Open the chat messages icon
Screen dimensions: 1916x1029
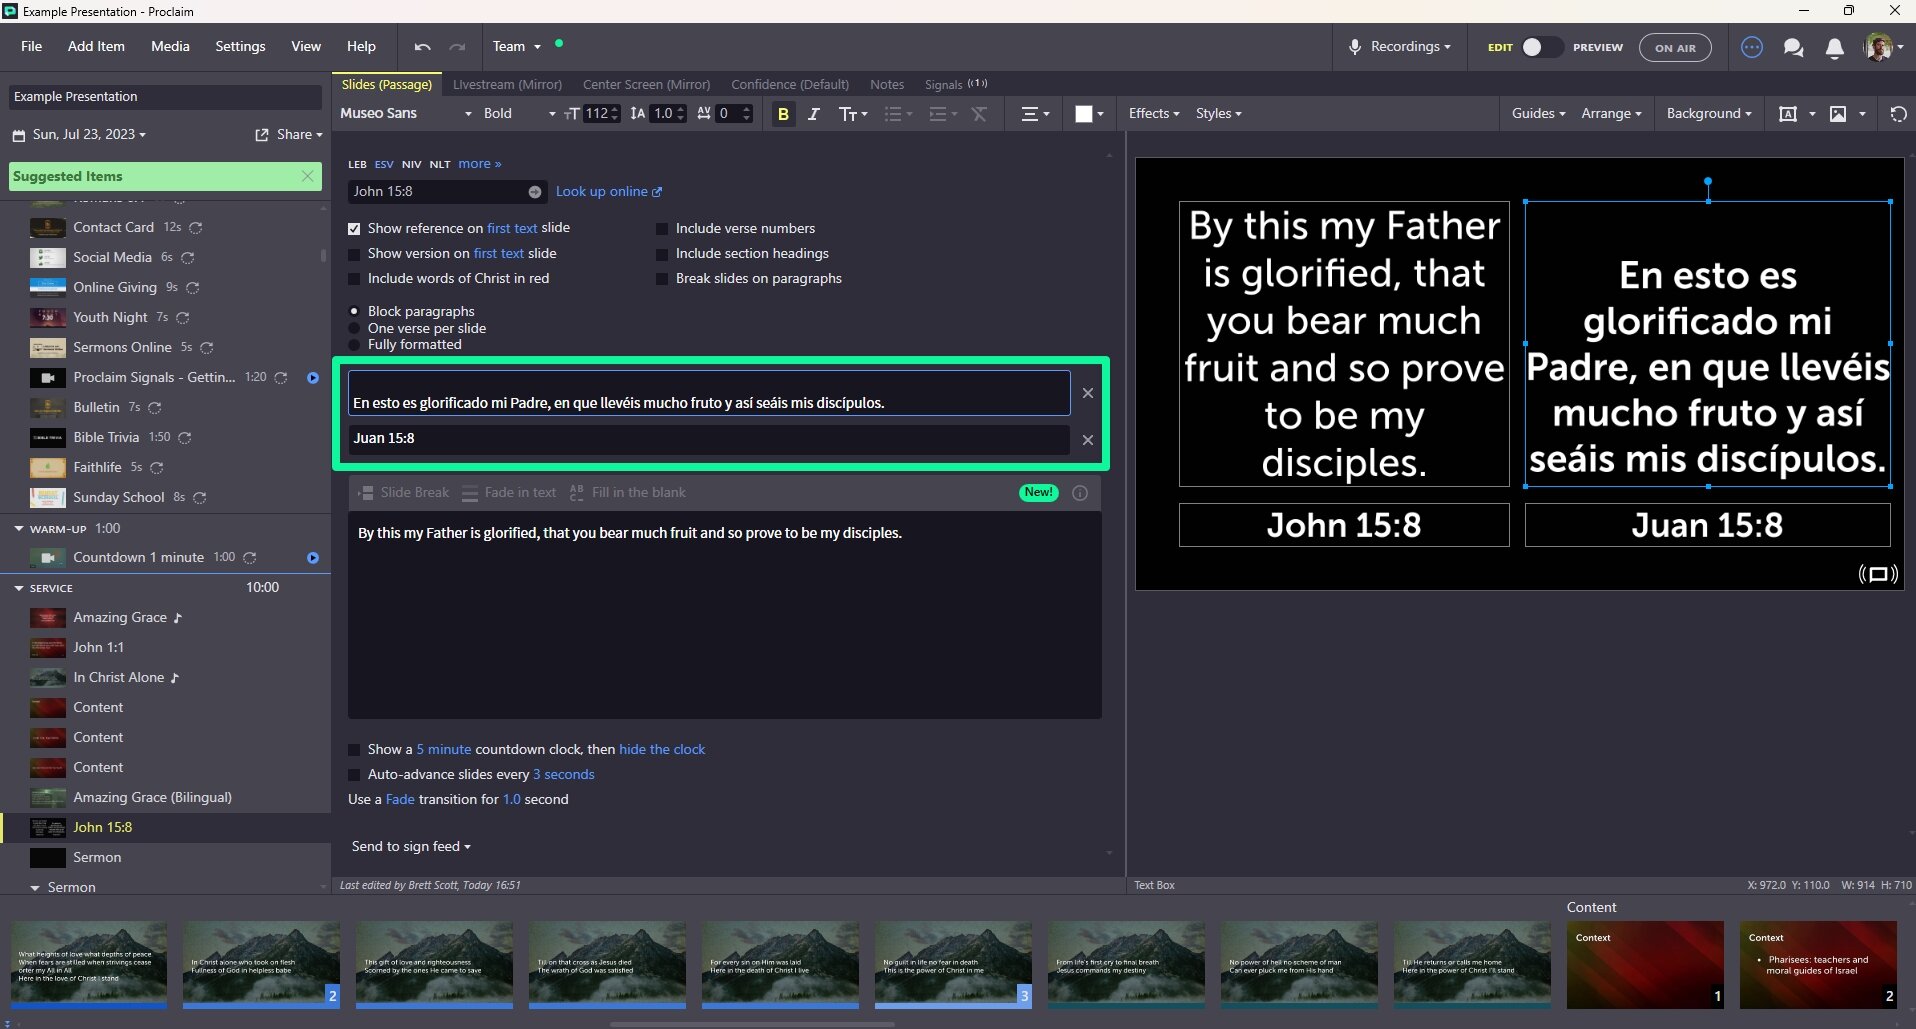coord(1793,48)
